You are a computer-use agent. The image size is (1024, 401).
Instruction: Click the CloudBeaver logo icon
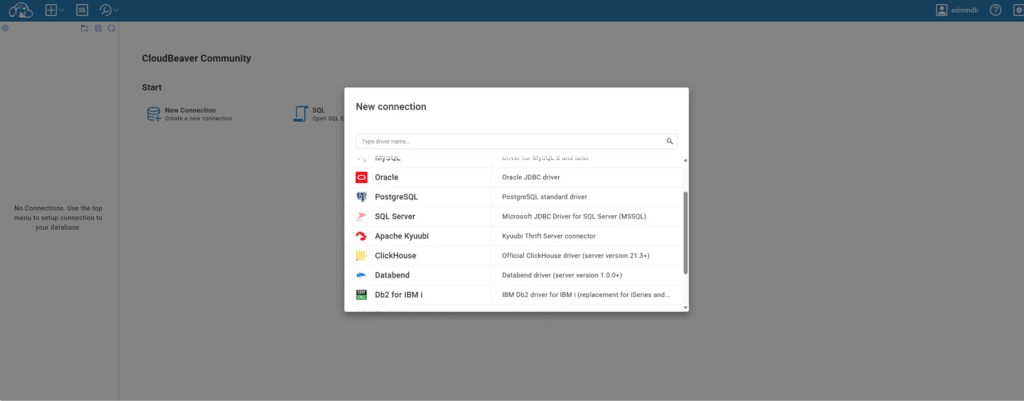21,10
